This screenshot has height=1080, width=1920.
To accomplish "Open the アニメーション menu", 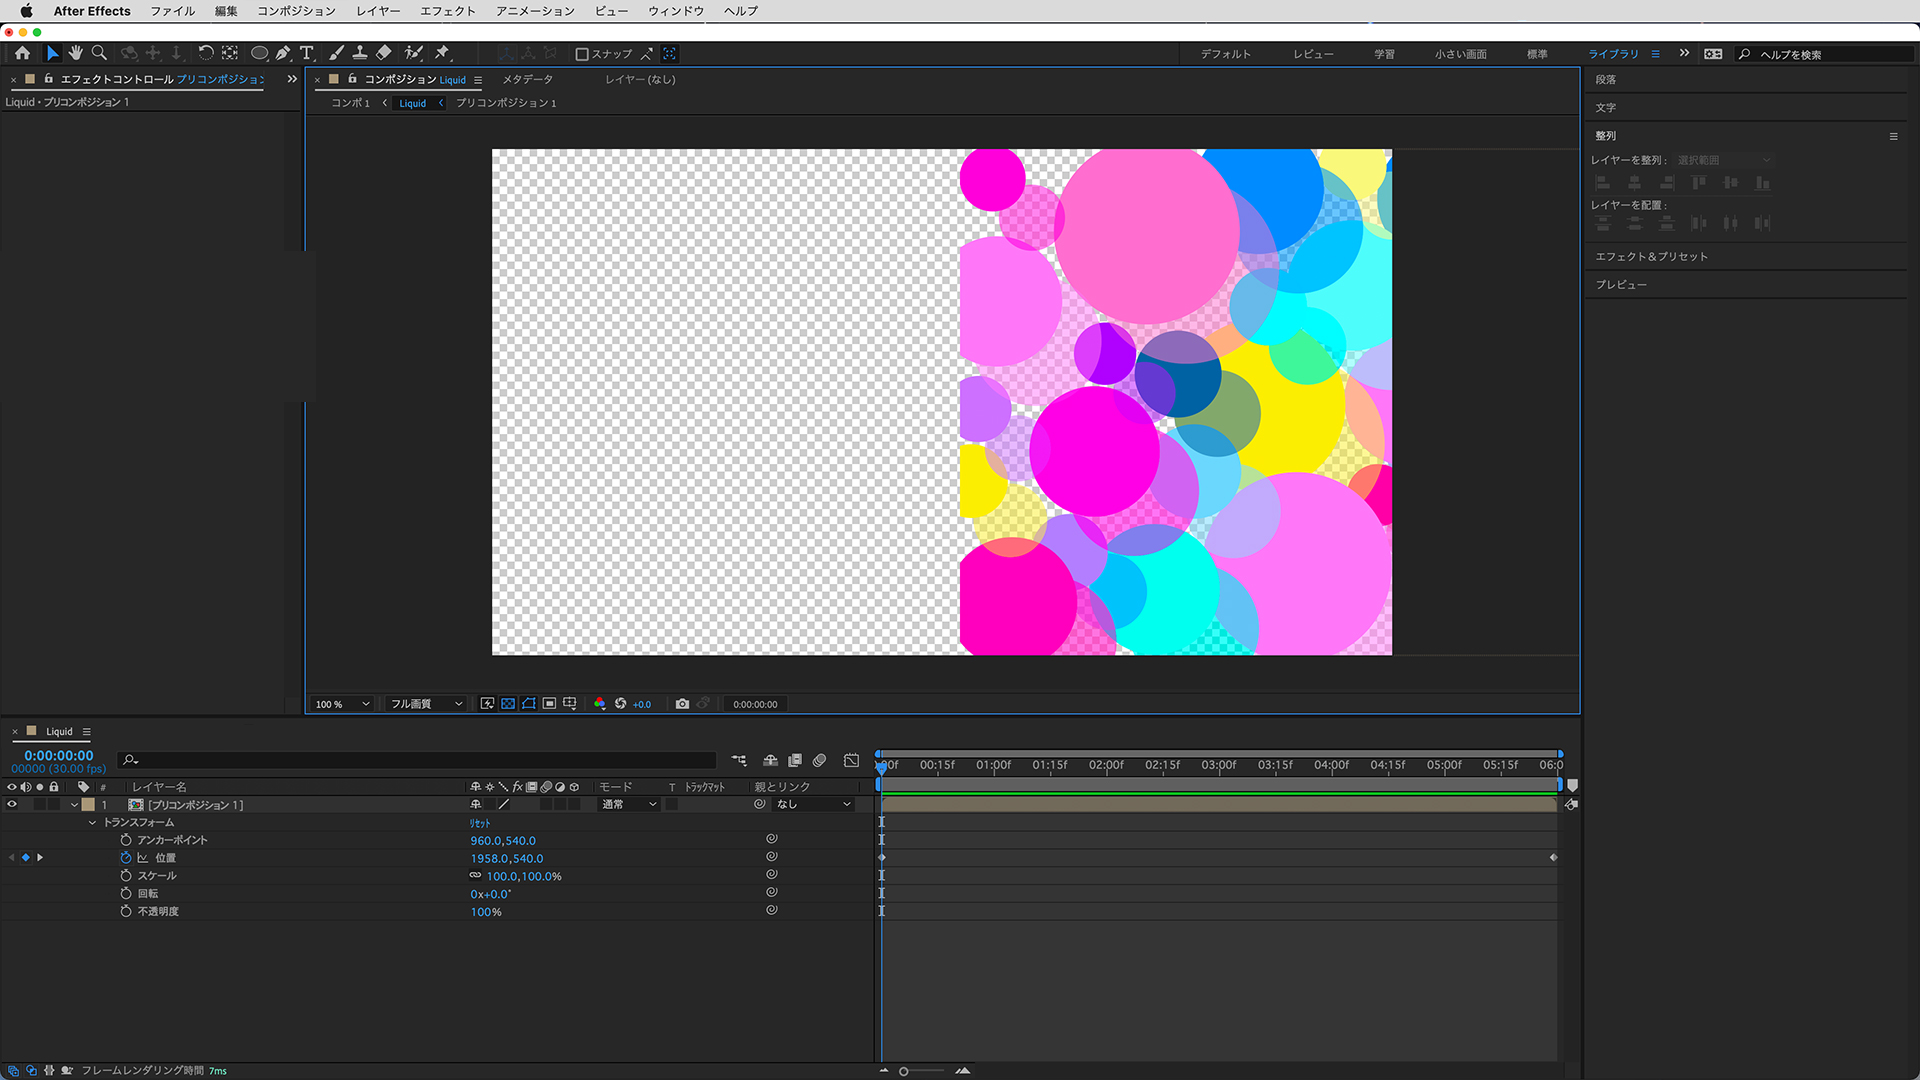I will pyautogui.click(x=535, y=11).
